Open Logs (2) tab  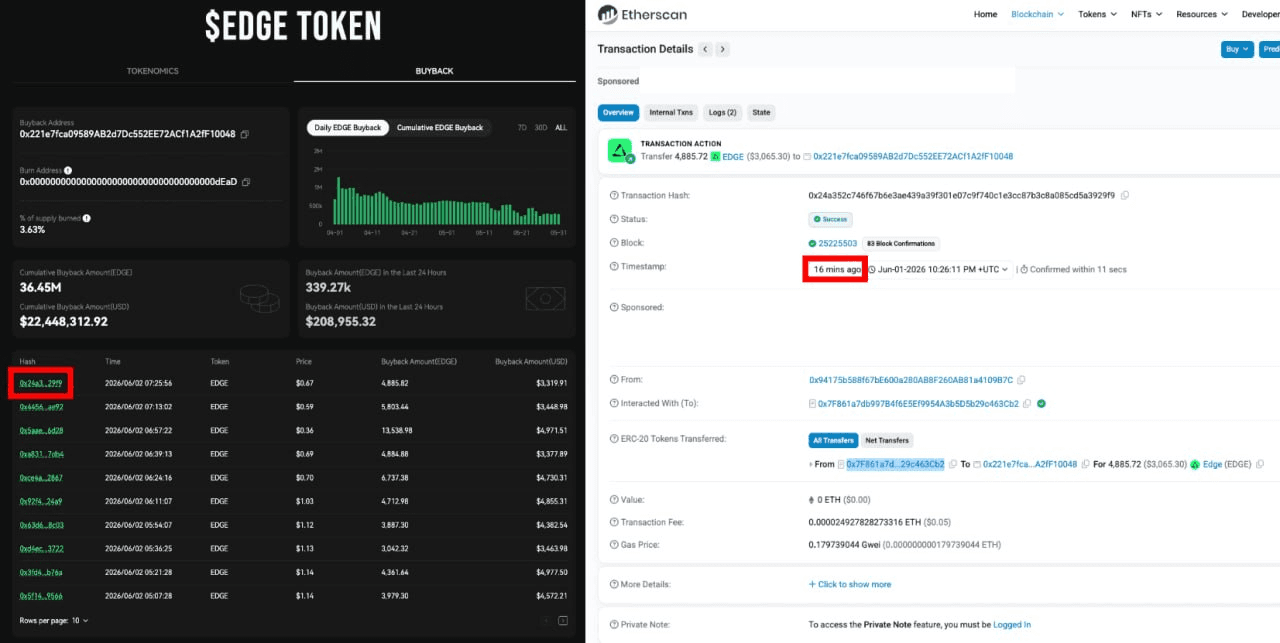point(722,113)
